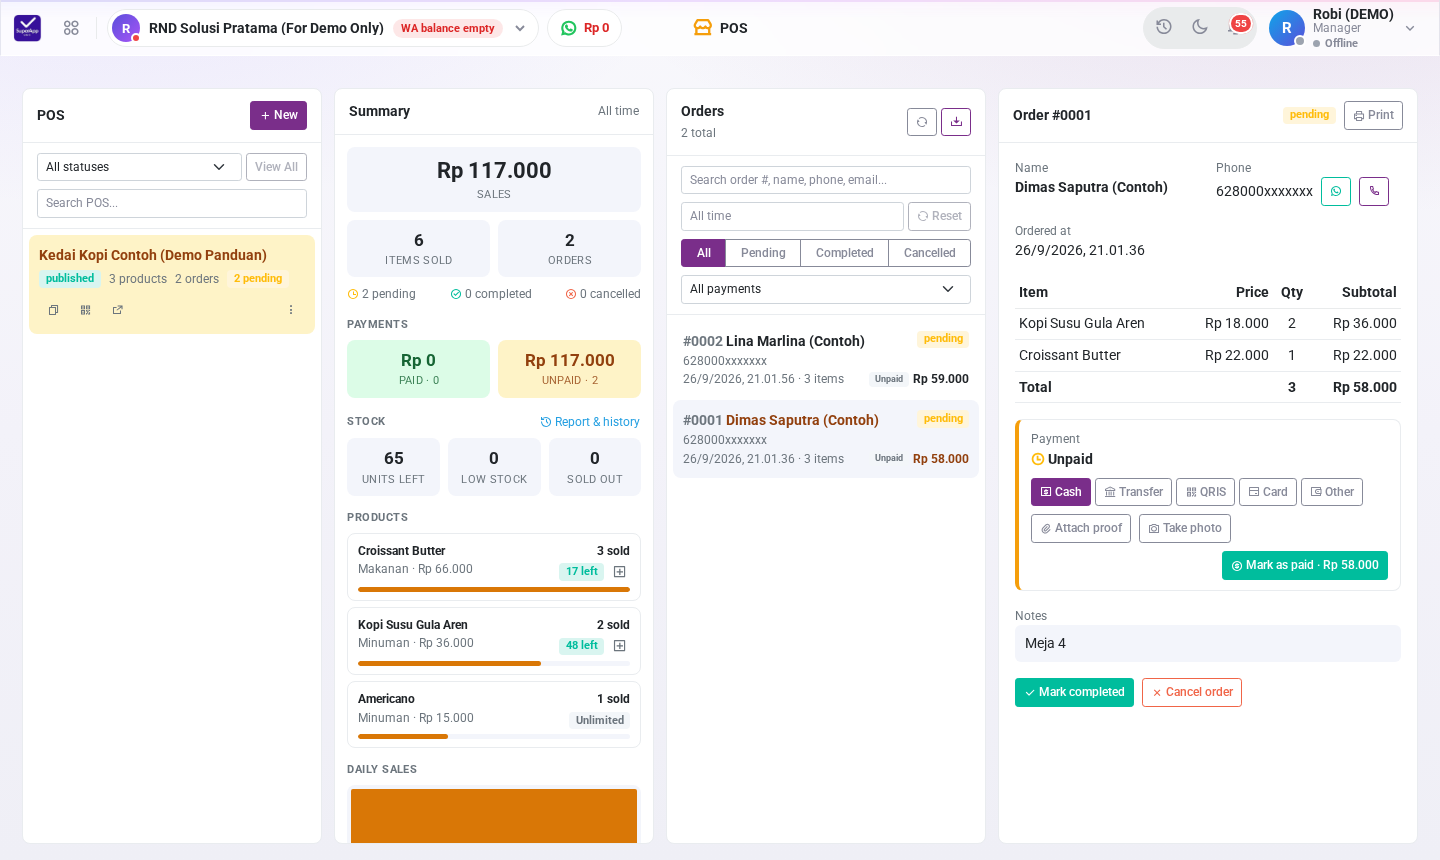Select Transfer payment method

pyautogui.click(x=1133, y=492)
